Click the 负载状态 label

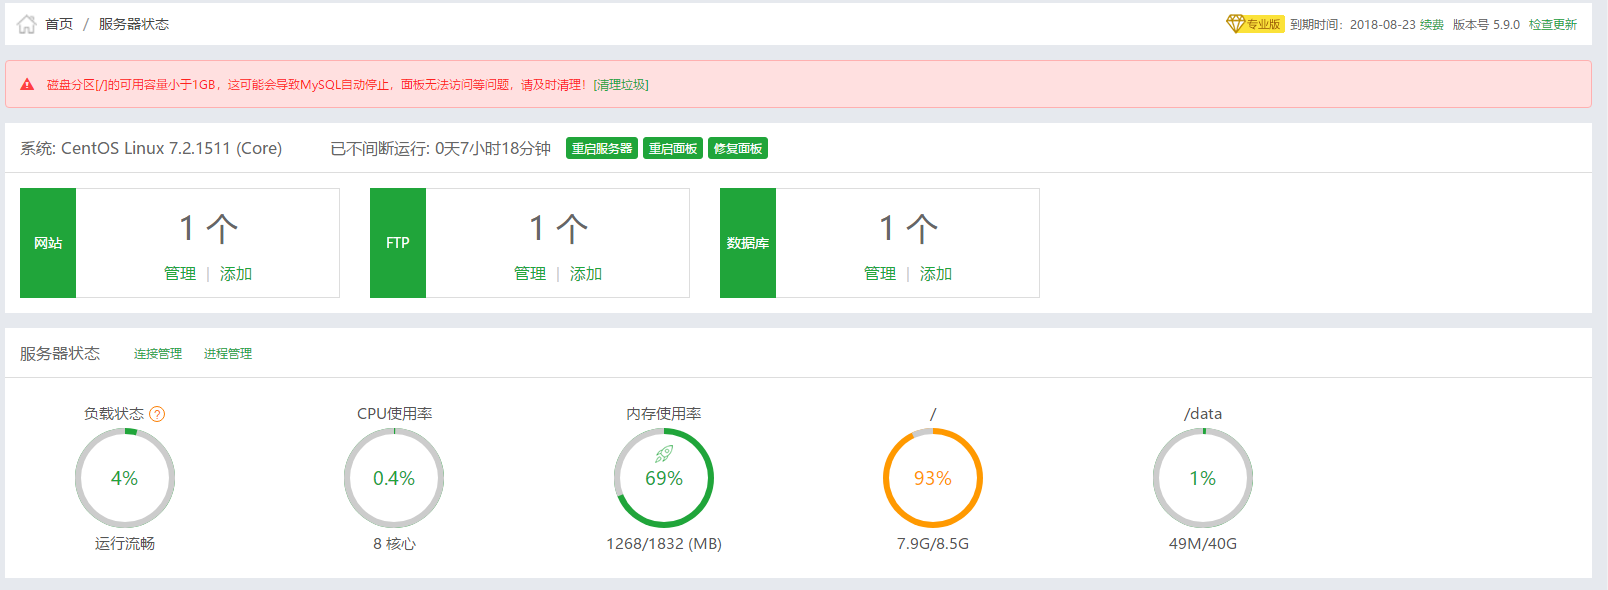pos(114,413)
